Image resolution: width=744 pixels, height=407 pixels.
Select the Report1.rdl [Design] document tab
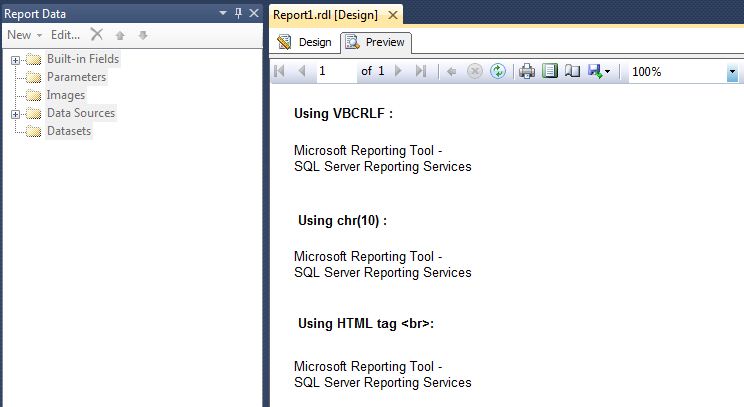click(x=326, y=15)
